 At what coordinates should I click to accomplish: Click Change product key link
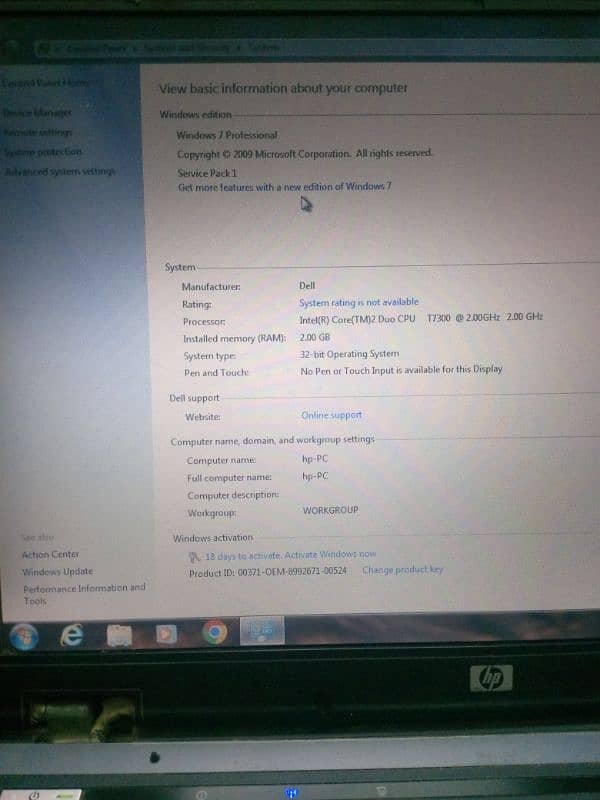tap(402, 570)
